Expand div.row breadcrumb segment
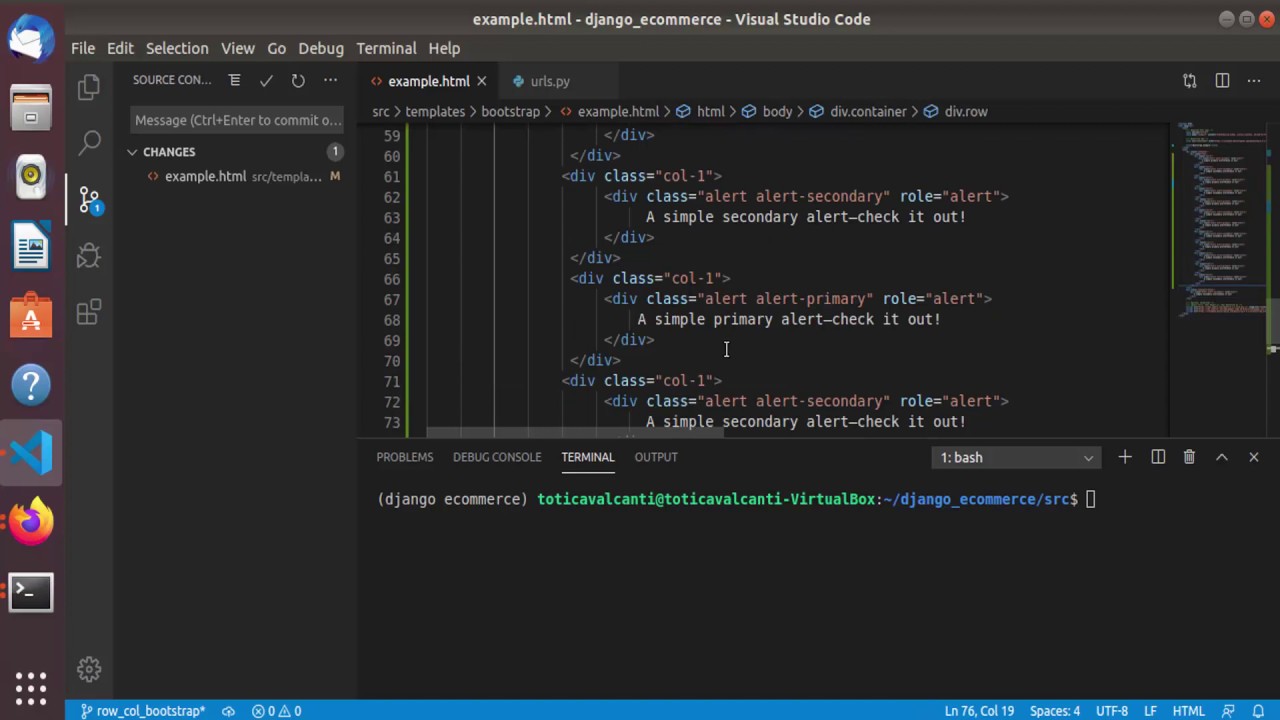Image resolution: width=1280 pixels, height=720 pixels. (x=955, y=111)
